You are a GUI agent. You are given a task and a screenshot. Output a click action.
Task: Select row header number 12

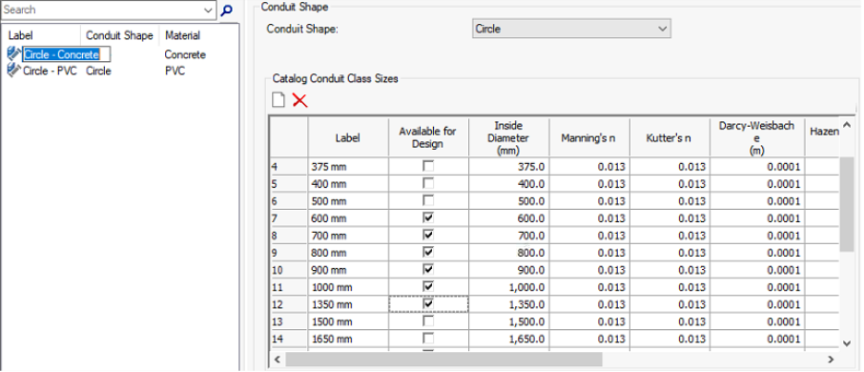pyautogui.click(x=289, y=304)
